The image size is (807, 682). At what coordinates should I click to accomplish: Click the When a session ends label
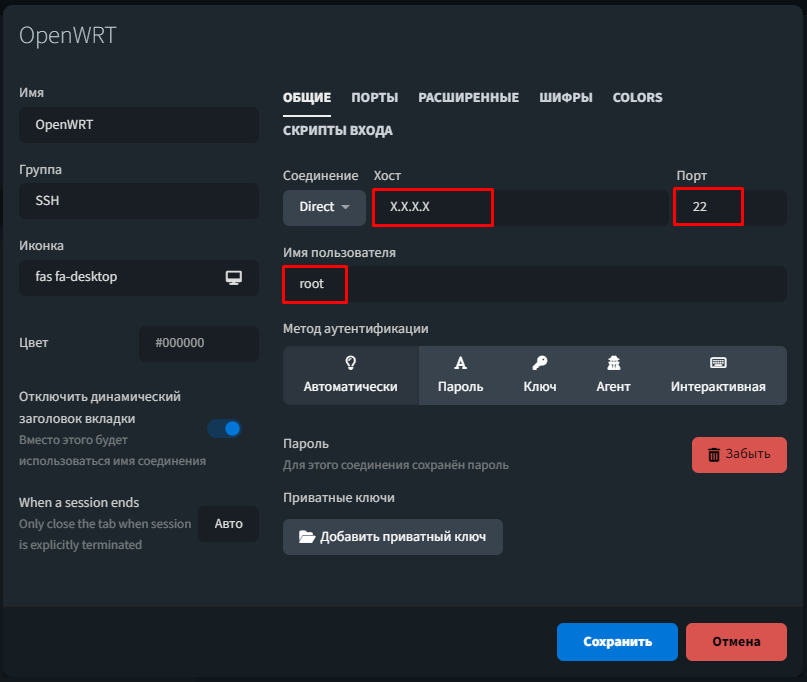point(79,502)
